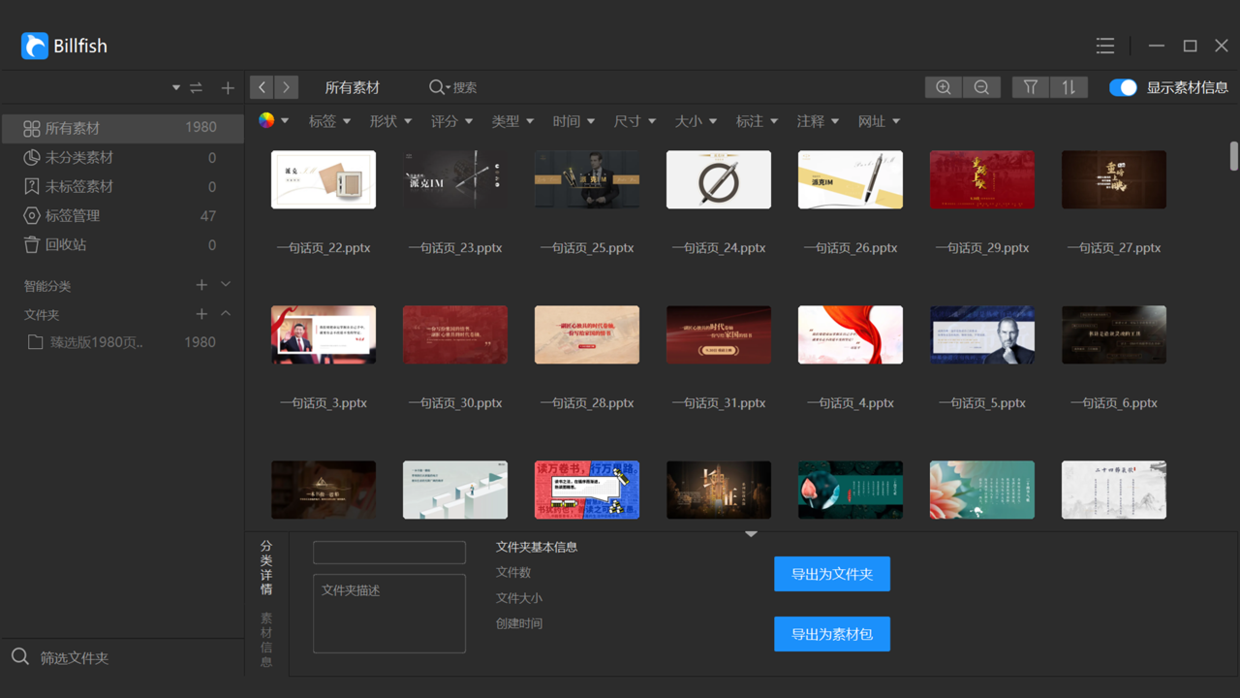Click the sort order icon

(x=1068, y=87)
